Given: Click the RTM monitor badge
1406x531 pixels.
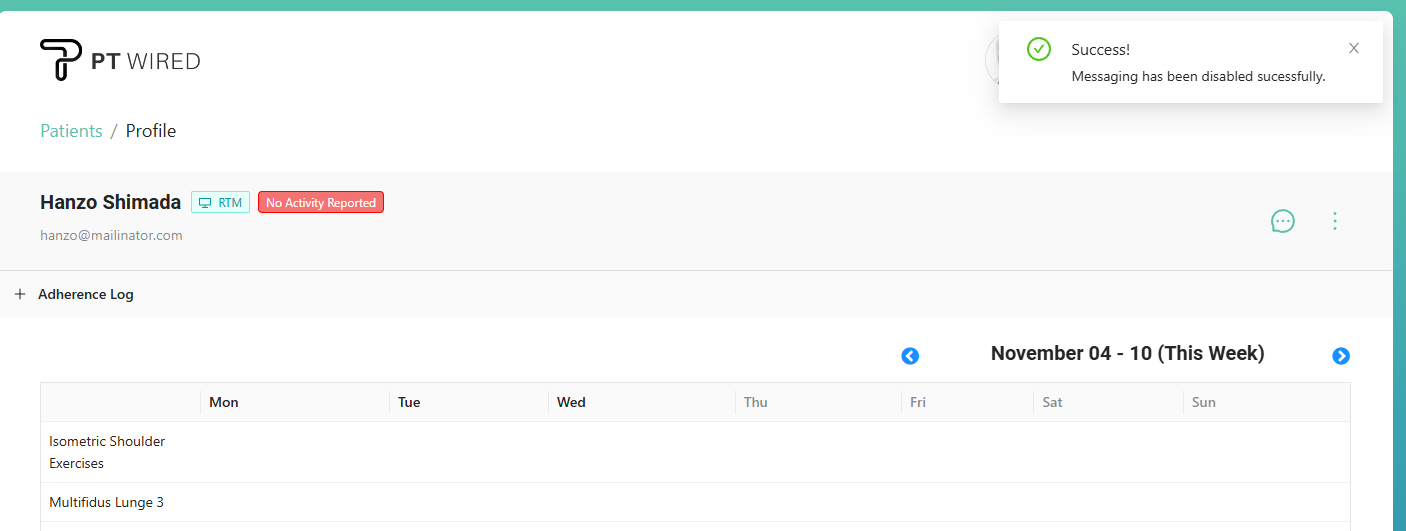Looking at the screenshot, I should [220, 202].
